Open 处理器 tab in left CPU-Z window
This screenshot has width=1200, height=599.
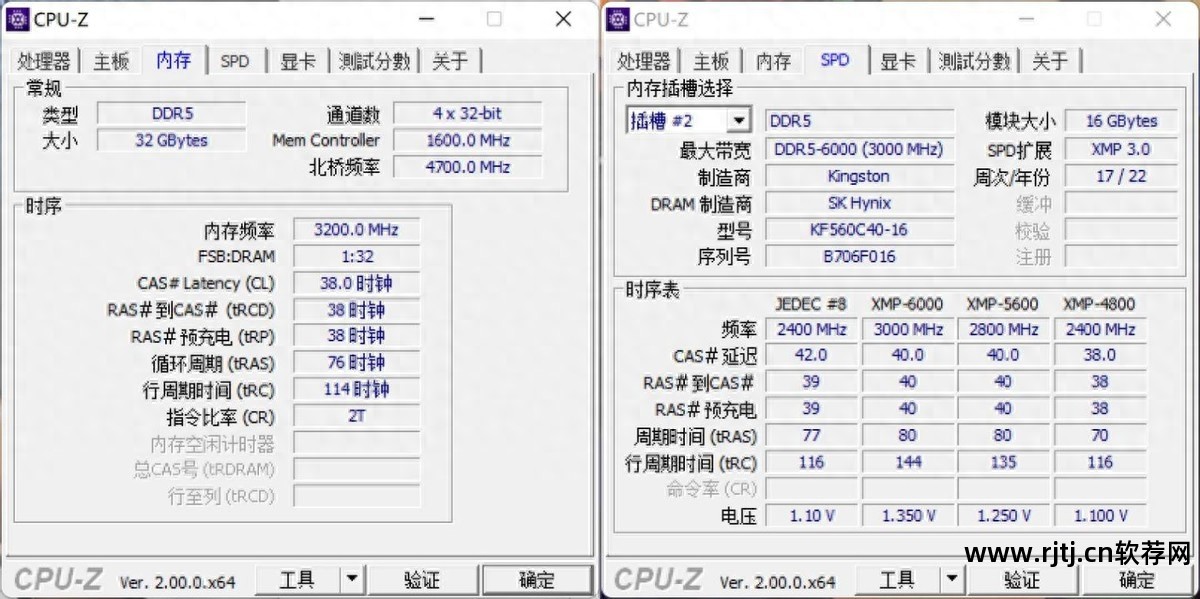(x=44, y=61)
